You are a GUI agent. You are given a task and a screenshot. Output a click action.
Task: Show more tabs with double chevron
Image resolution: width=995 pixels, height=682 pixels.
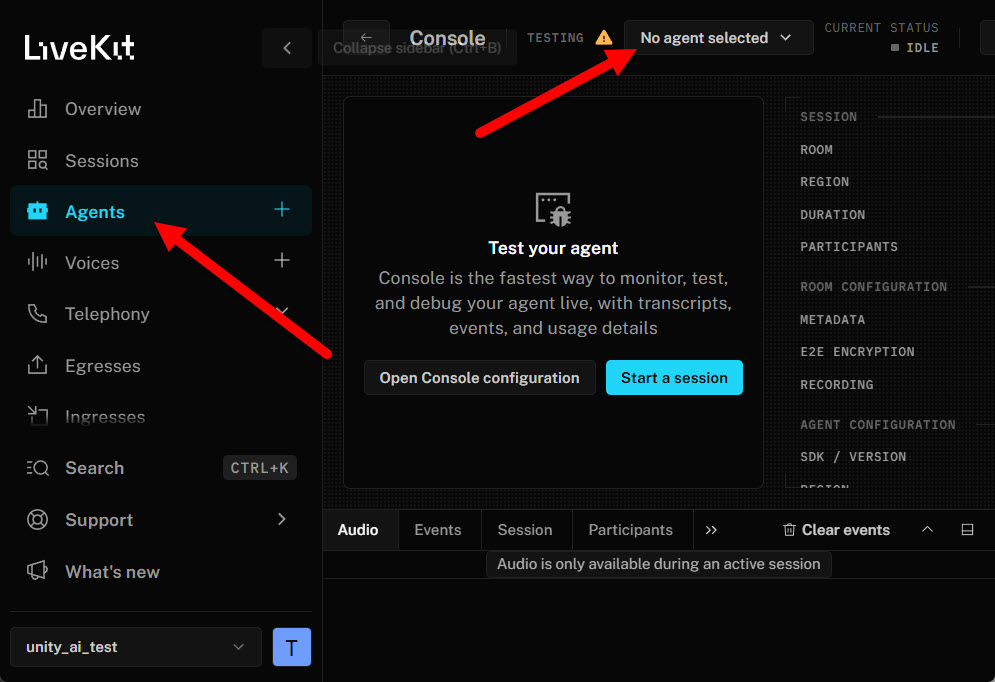711,530
